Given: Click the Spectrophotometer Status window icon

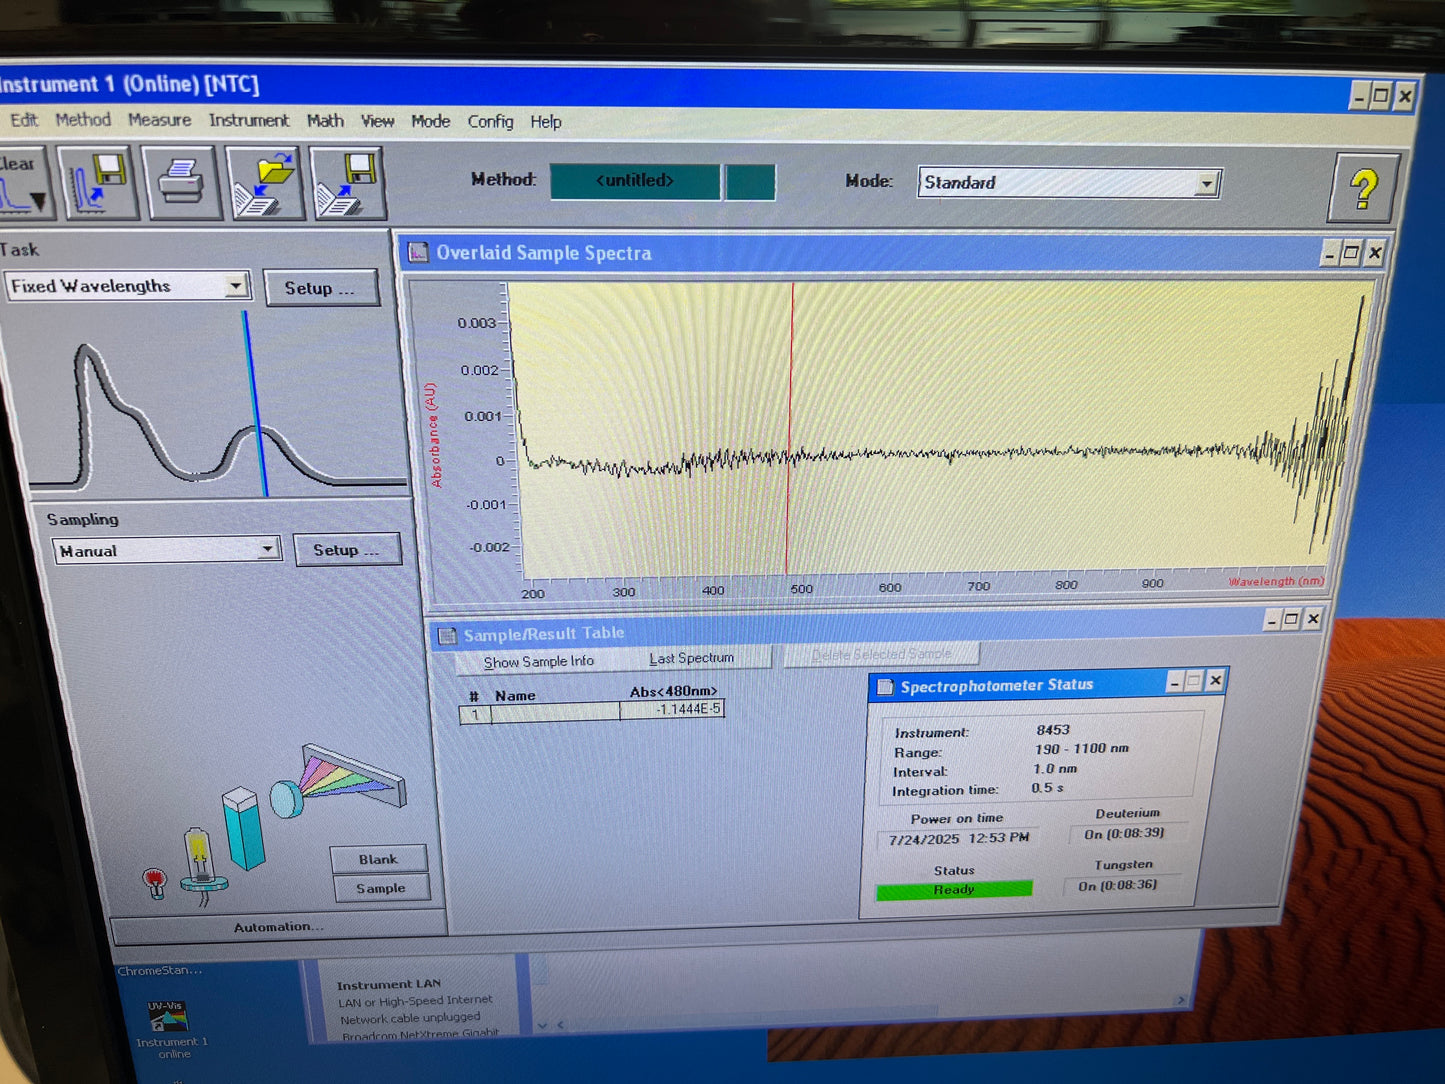Looking at the screenshot, I should (x=885, y=687).
